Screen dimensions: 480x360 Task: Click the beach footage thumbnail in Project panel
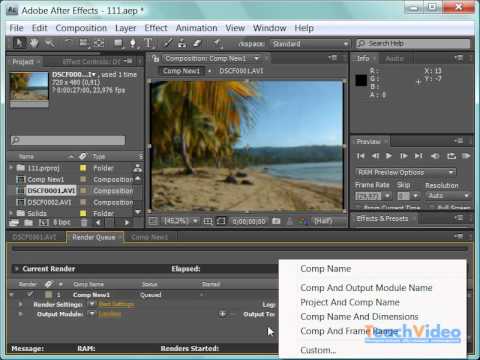tap(29, 86)
